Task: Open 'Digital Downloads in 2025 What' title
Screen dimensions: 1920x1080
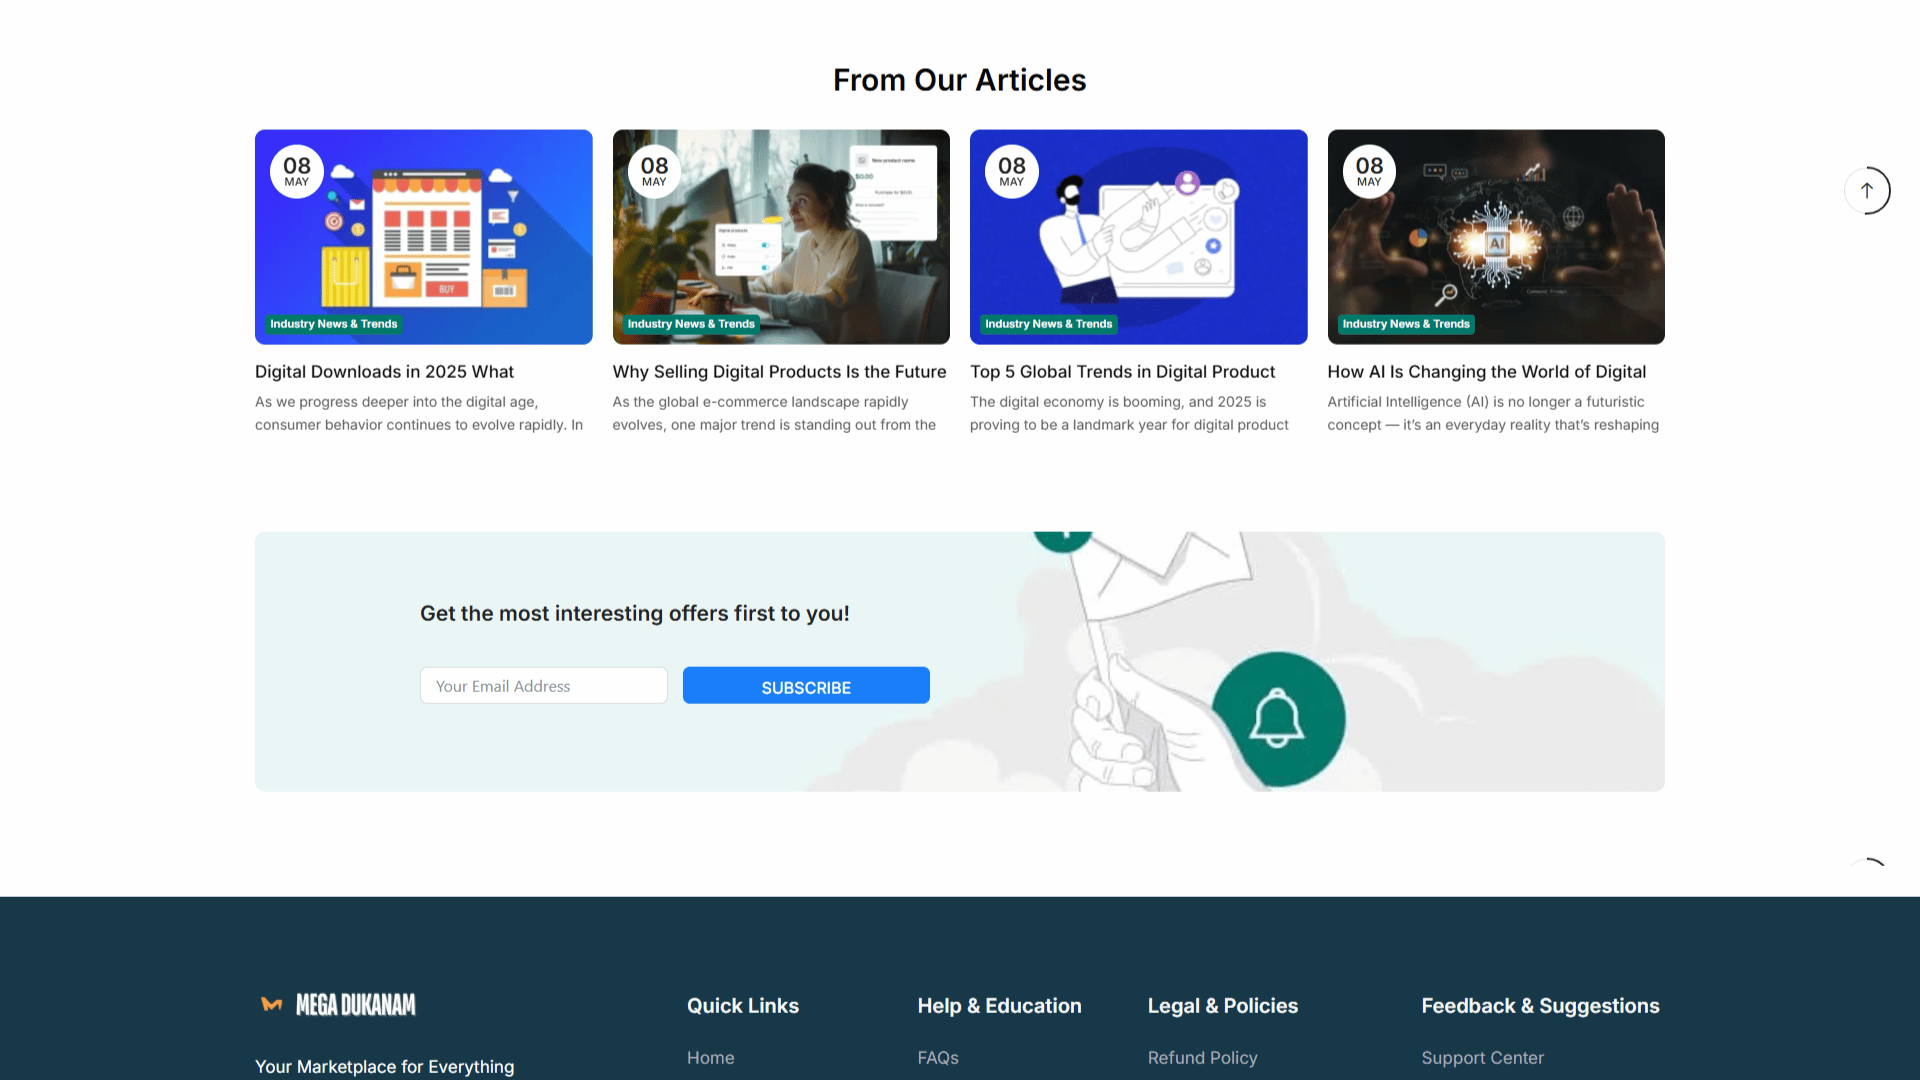Action: point(384,372)
